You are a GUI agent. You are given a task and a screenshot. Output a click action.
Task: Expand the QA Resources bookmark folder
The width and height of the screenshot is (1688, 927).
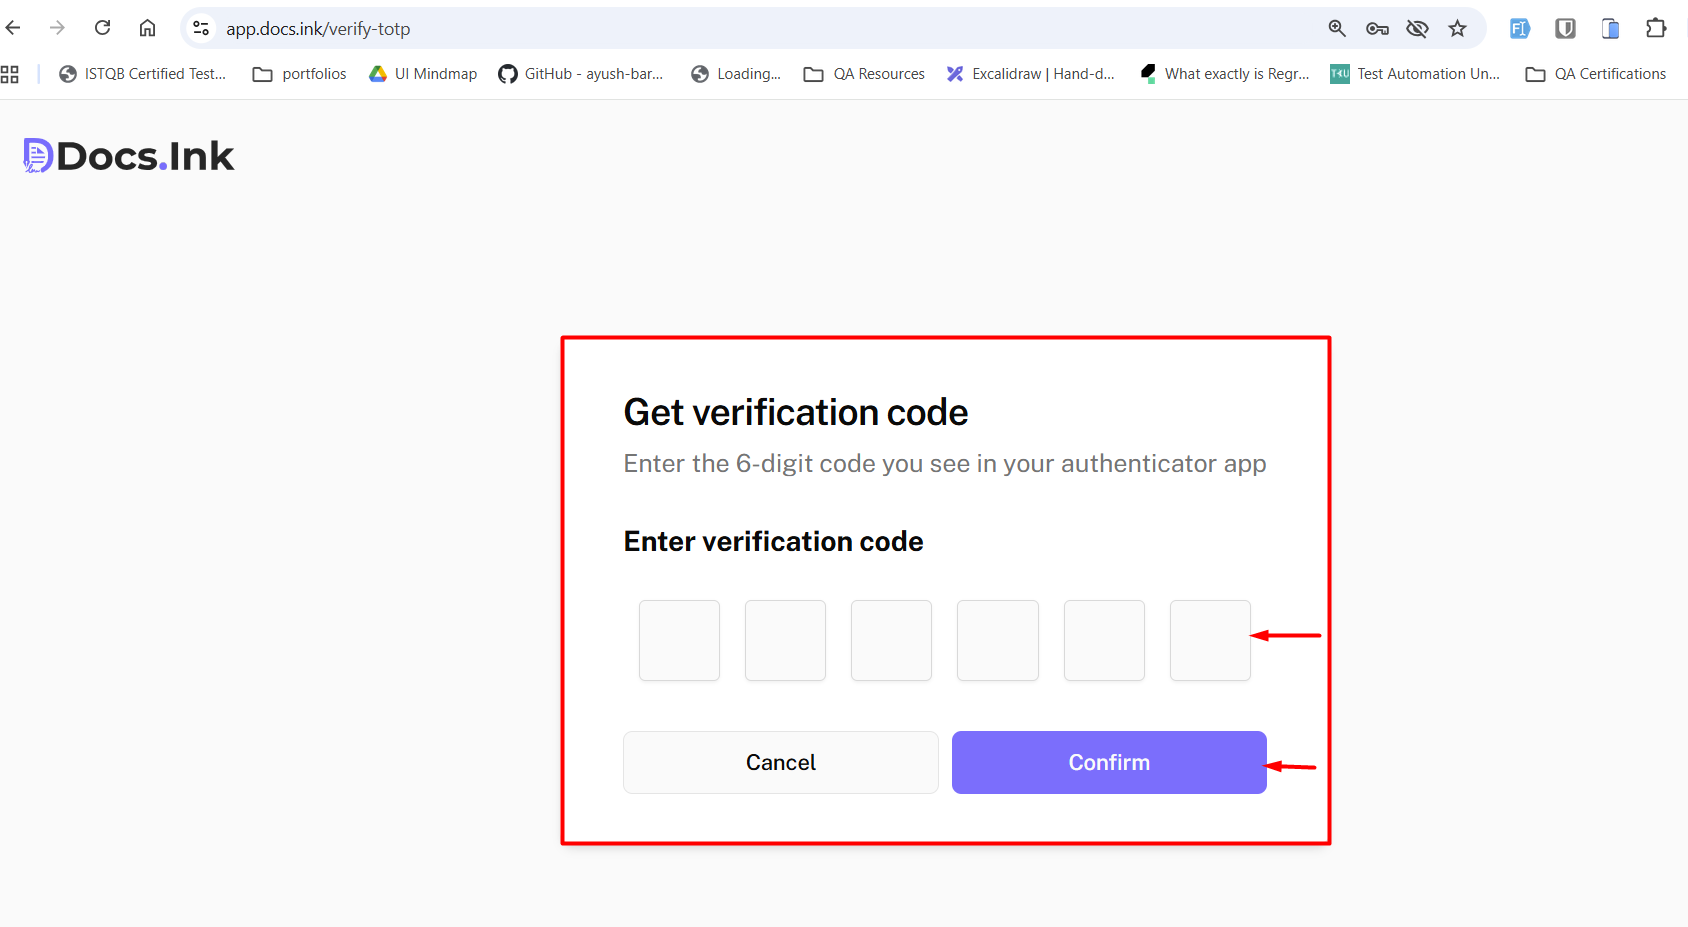865,74
